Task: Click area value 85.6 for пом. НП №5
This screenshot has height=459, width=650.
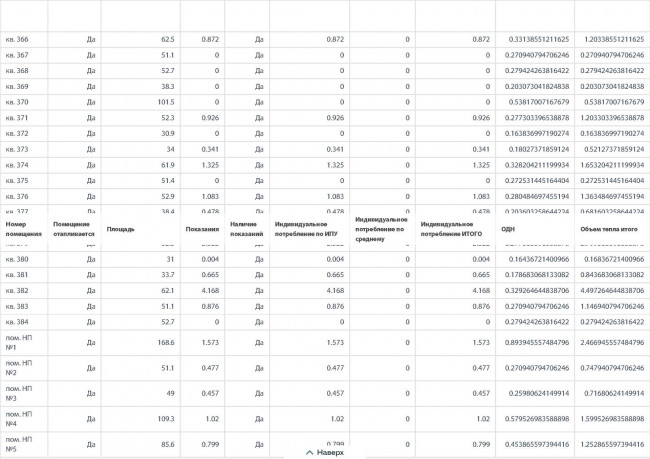Action: click(x=168, y=444)
